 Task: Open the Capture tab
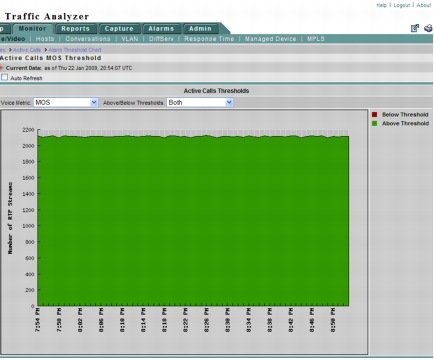point(119,29)
